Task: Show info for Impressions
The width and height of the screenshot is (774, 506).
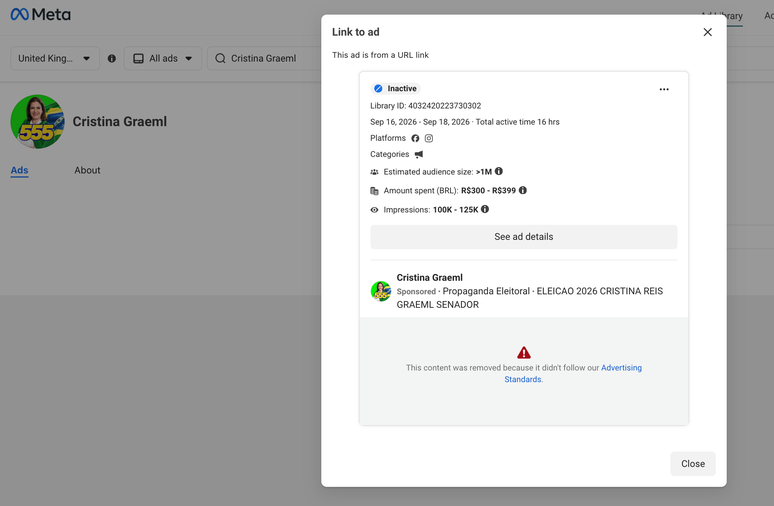Action: 485,209
